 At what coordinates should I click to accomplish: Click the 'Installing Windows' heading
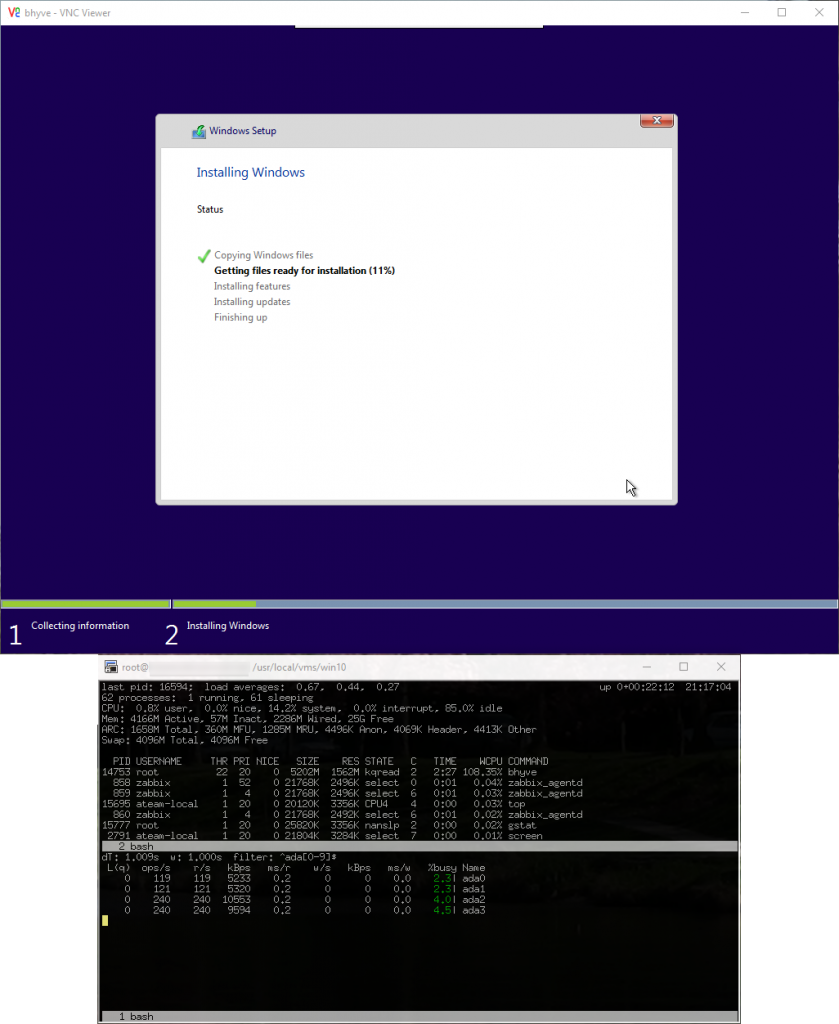tap(251, 172)
